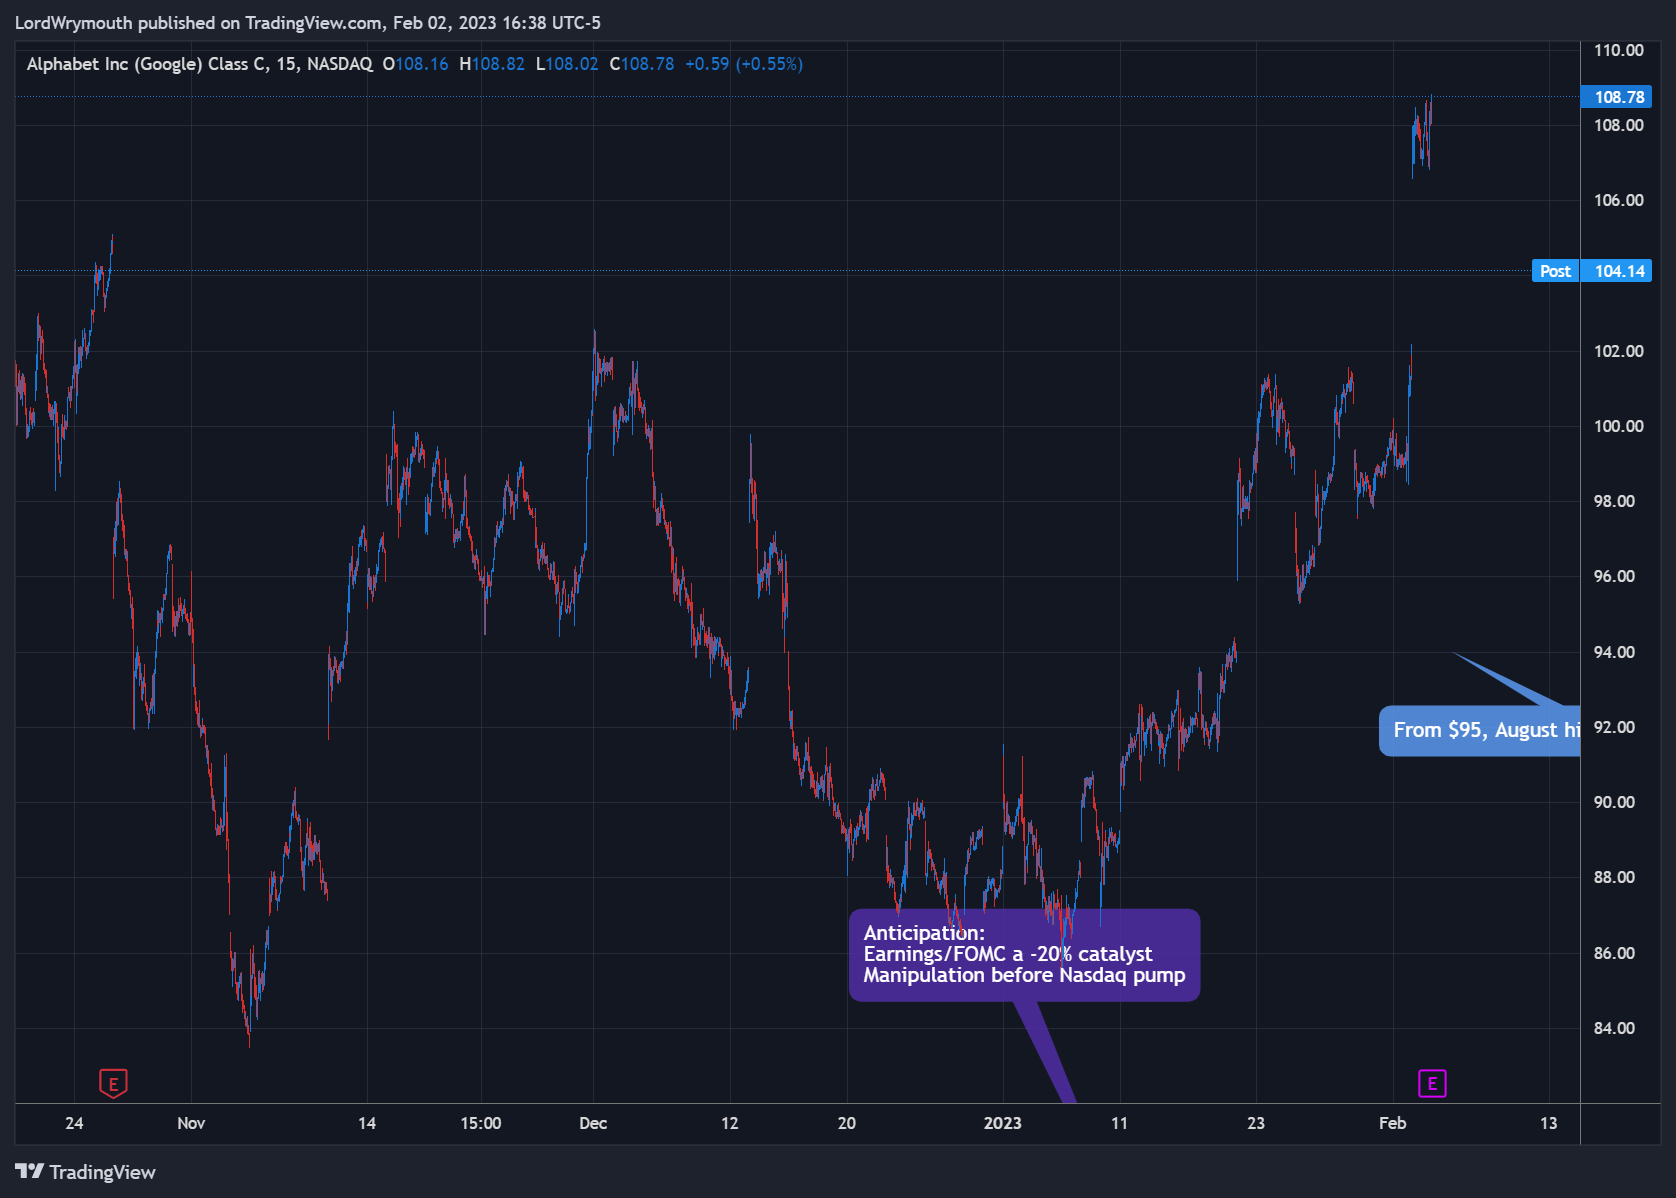Click the low value L108.02

tap(567, 64)
